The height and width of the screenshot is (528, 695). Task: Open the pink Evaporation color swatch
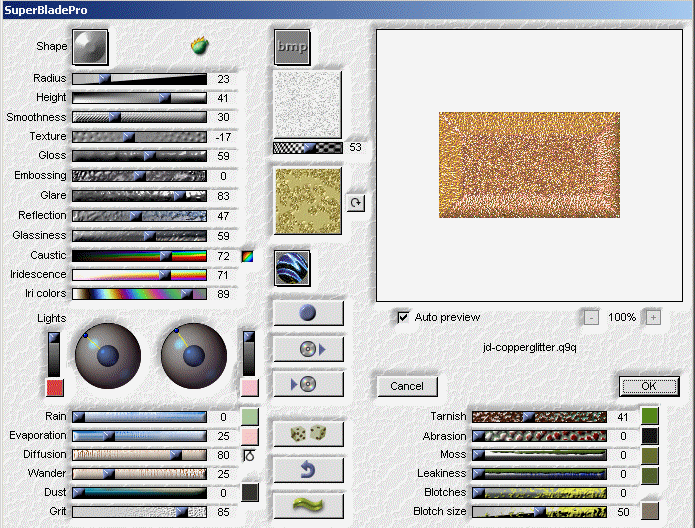pos(250,436)
